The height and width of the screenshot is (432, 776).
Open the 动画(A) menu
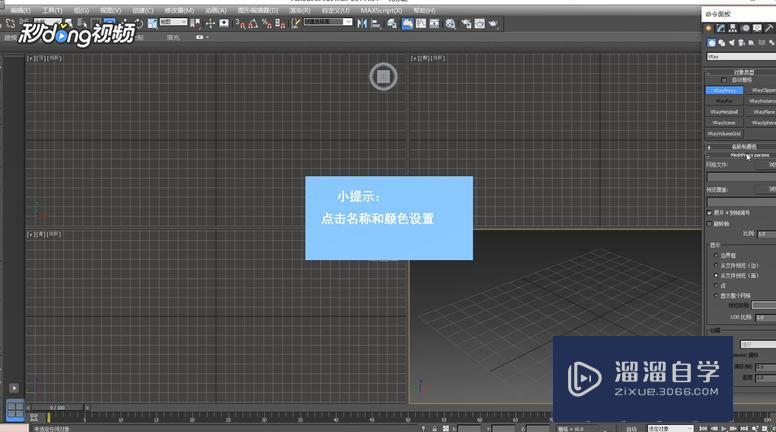[x=216, y=10]
